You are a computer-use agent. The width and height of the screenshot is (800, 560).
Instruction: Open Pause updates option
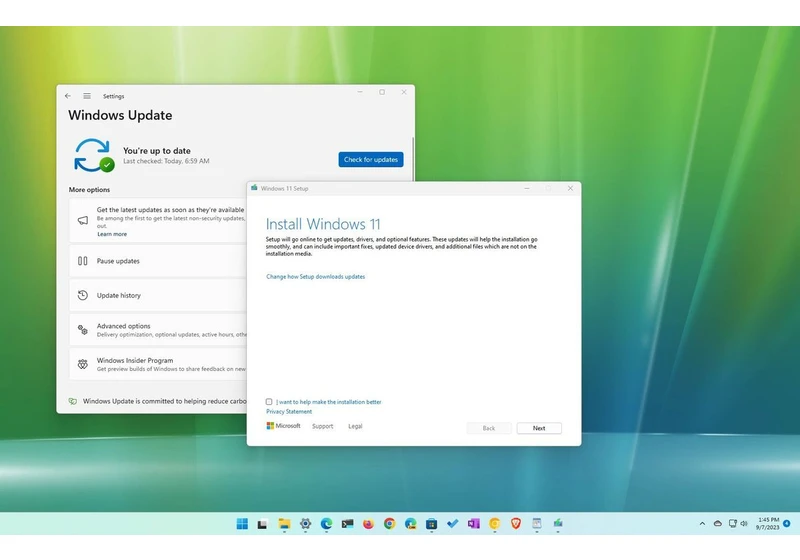point(158,261)
